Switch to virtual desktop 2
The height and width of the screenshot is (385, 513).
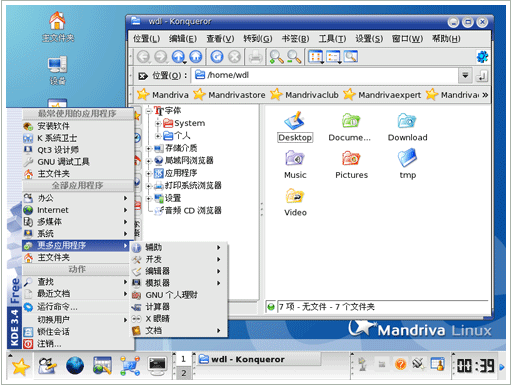tap(183, 373)
